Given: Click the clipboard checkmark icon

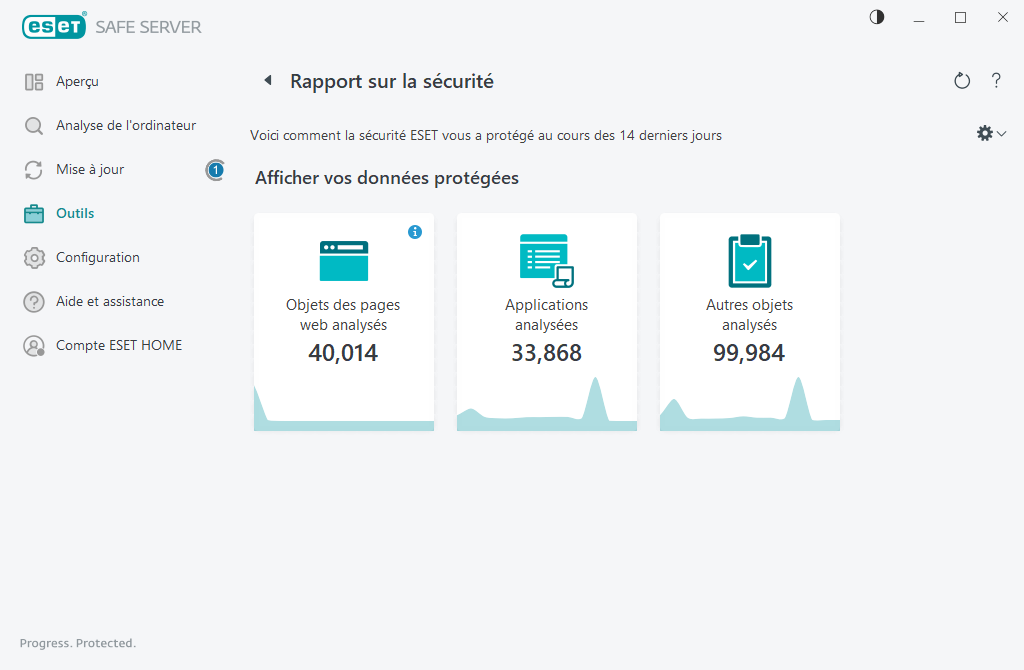Looking at the screenshot, I should pyautogui.click(x=749, y=261).
